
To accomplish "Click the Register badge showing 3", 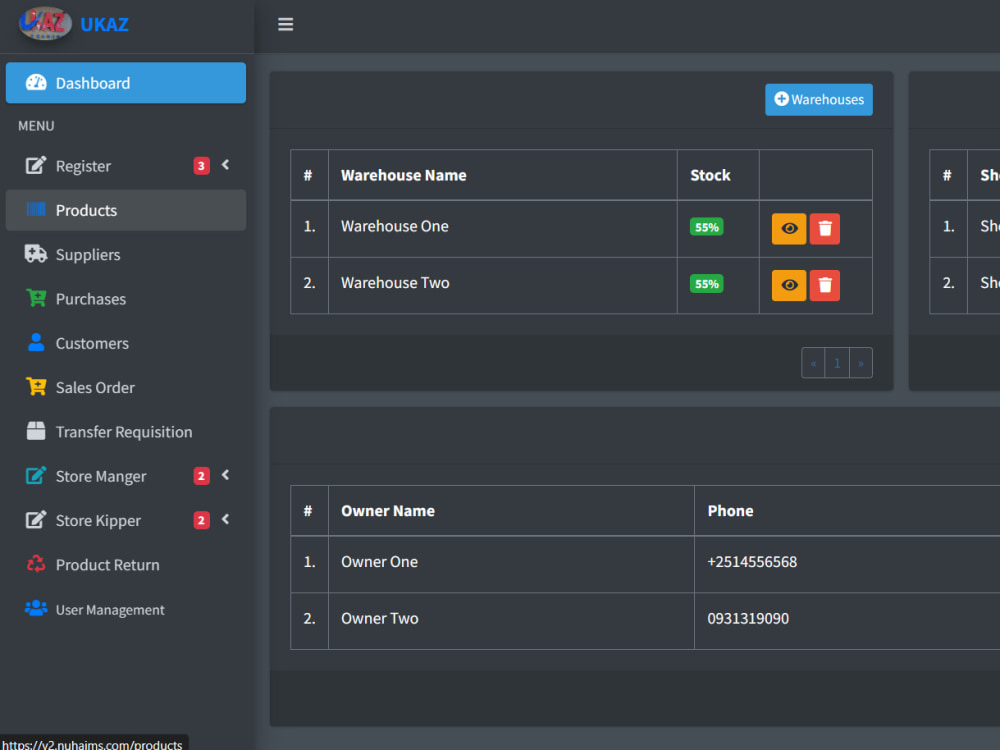I will 202,166.
